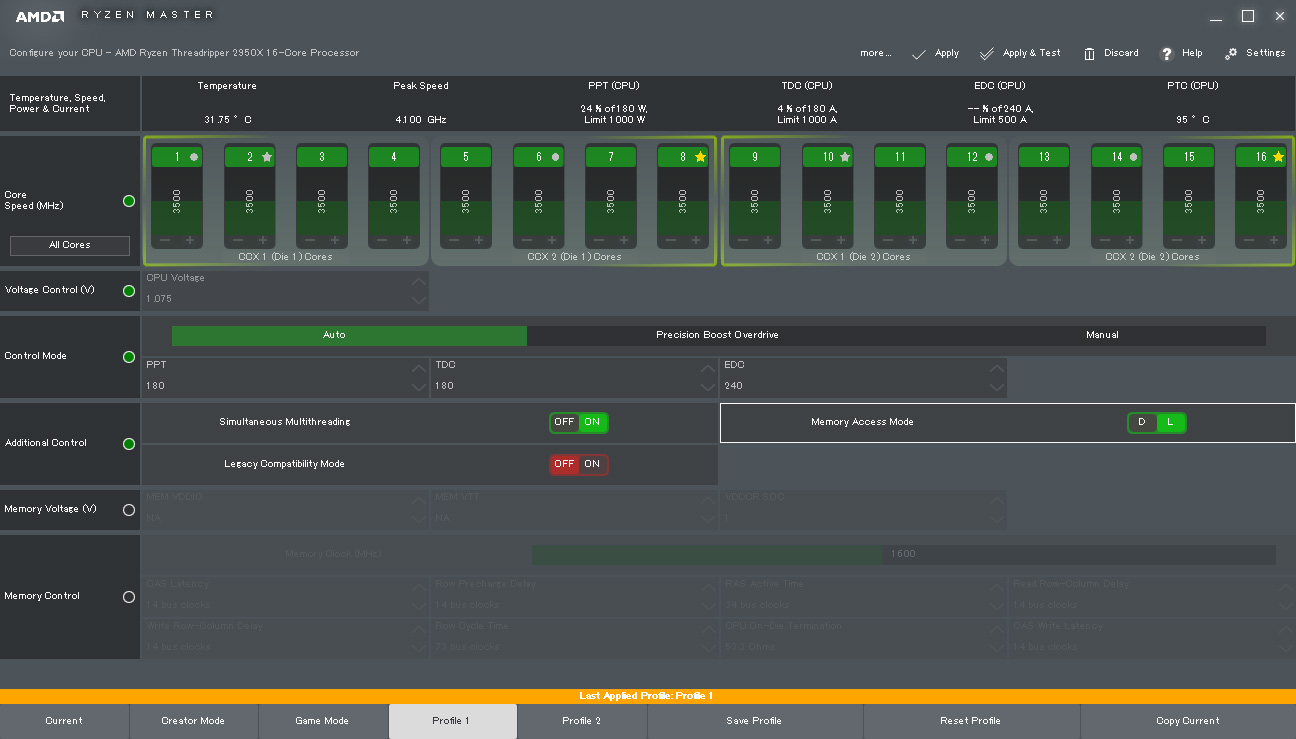Screen dimensions: 1296x739
Task: Switch to the Game Mode profile tab
Action: coord(322,721)
